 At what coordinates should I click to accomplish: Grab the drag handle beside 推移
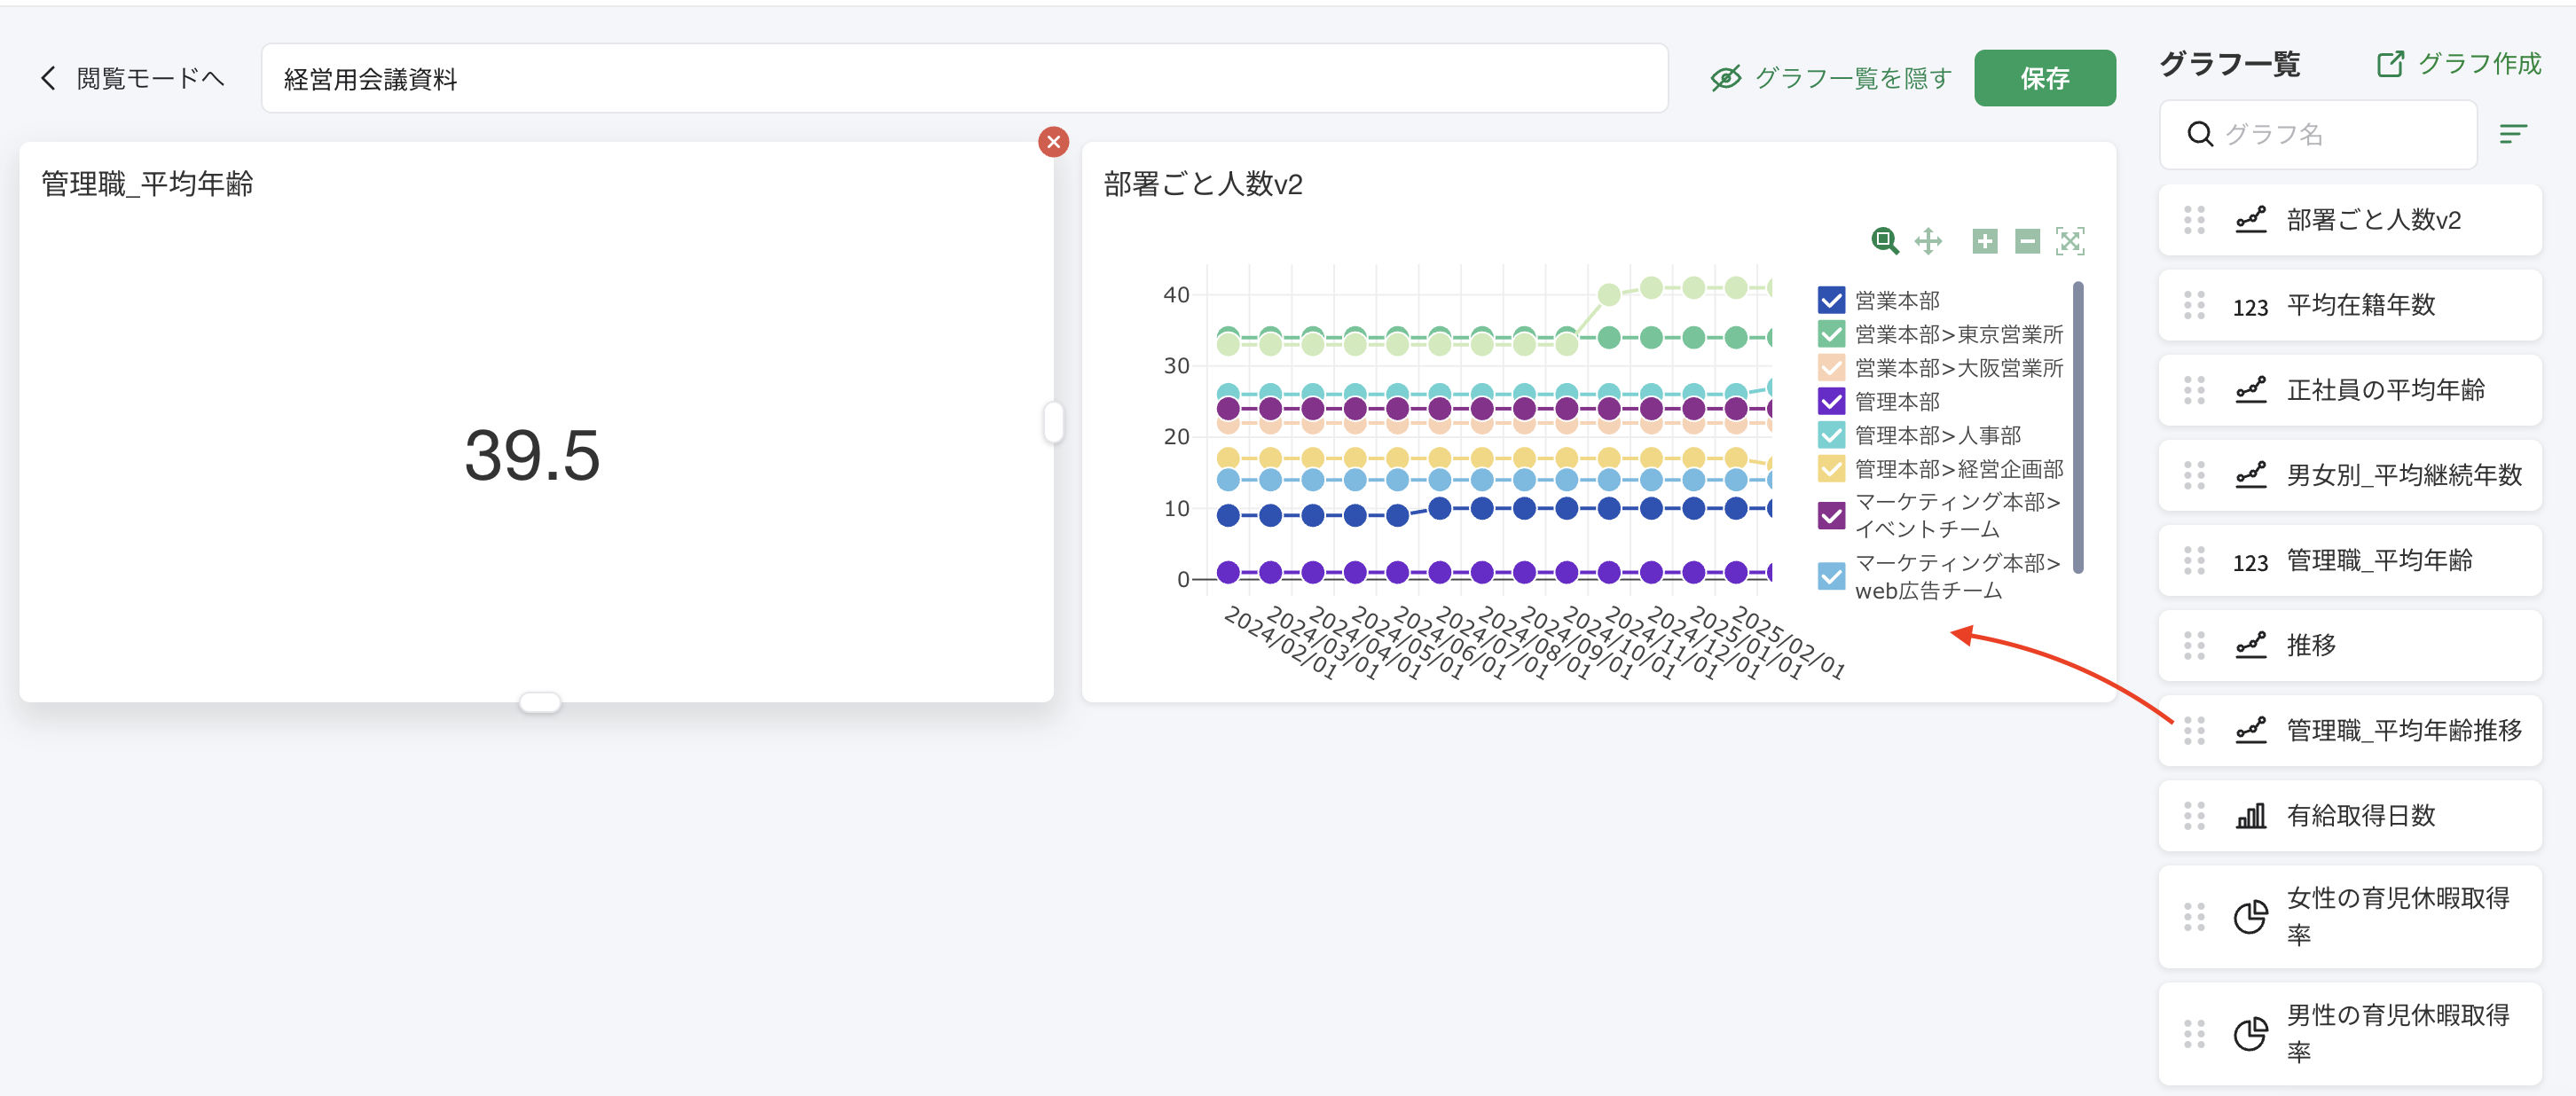pos(2193,645)
